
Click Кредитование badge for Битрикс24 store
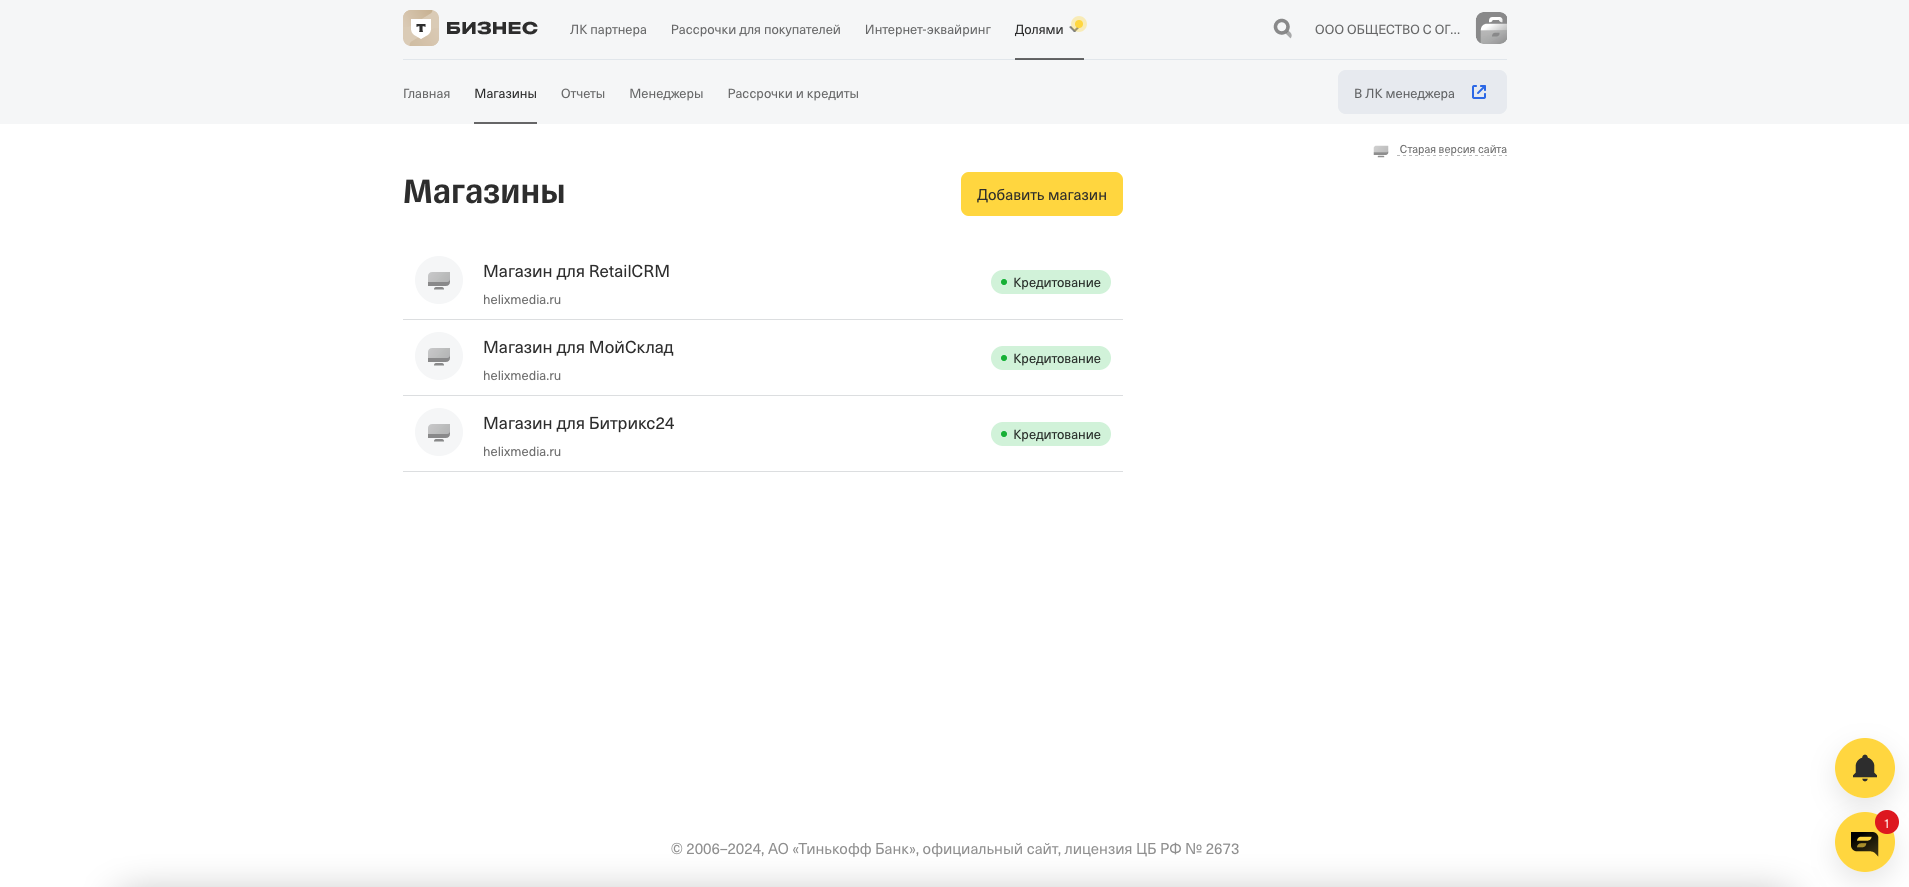(x=1050, y=434)
